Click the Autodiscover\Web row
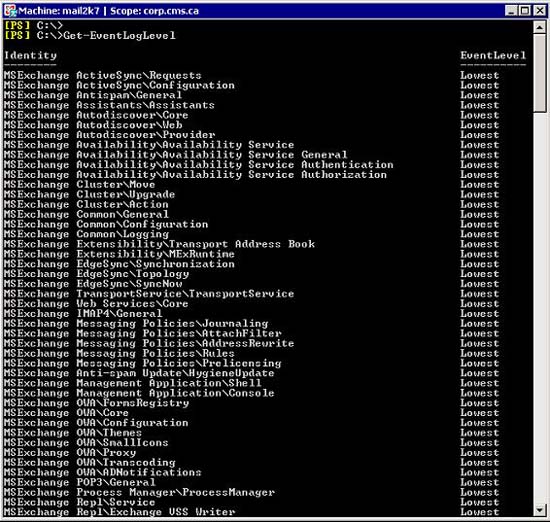Viewport: 550px width, 522px height. [251, 125]
